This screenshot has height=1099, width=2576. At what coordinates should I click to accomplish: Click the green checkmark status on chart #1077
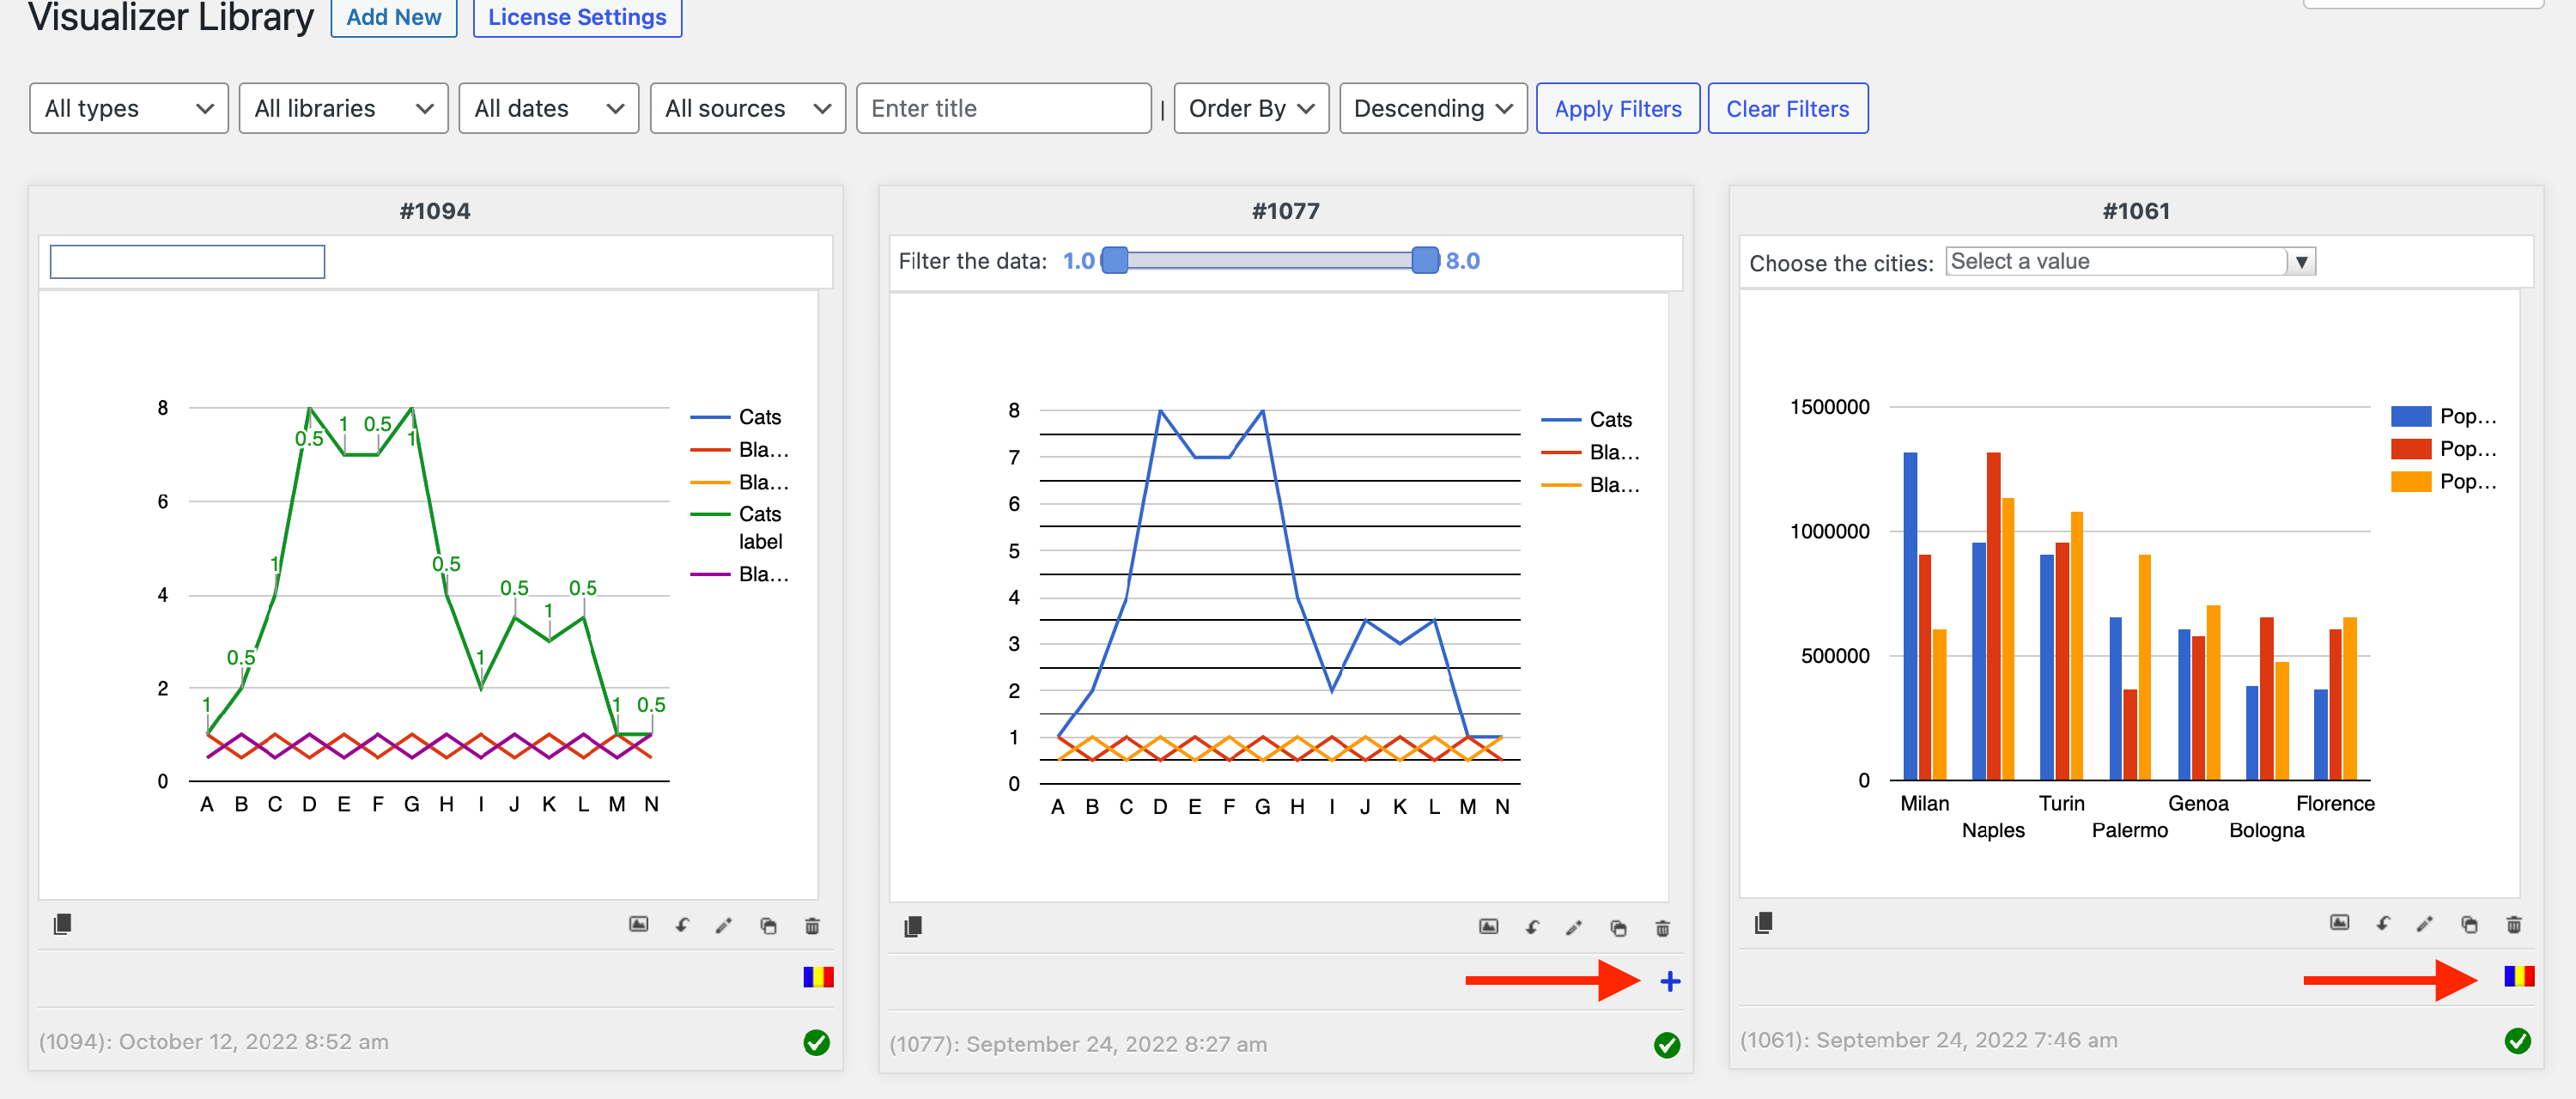[1666, 1044]
